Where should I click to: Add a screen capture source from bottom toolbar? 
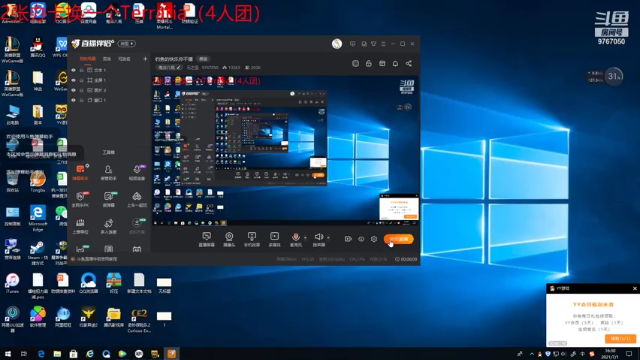[x=207, y=239]
